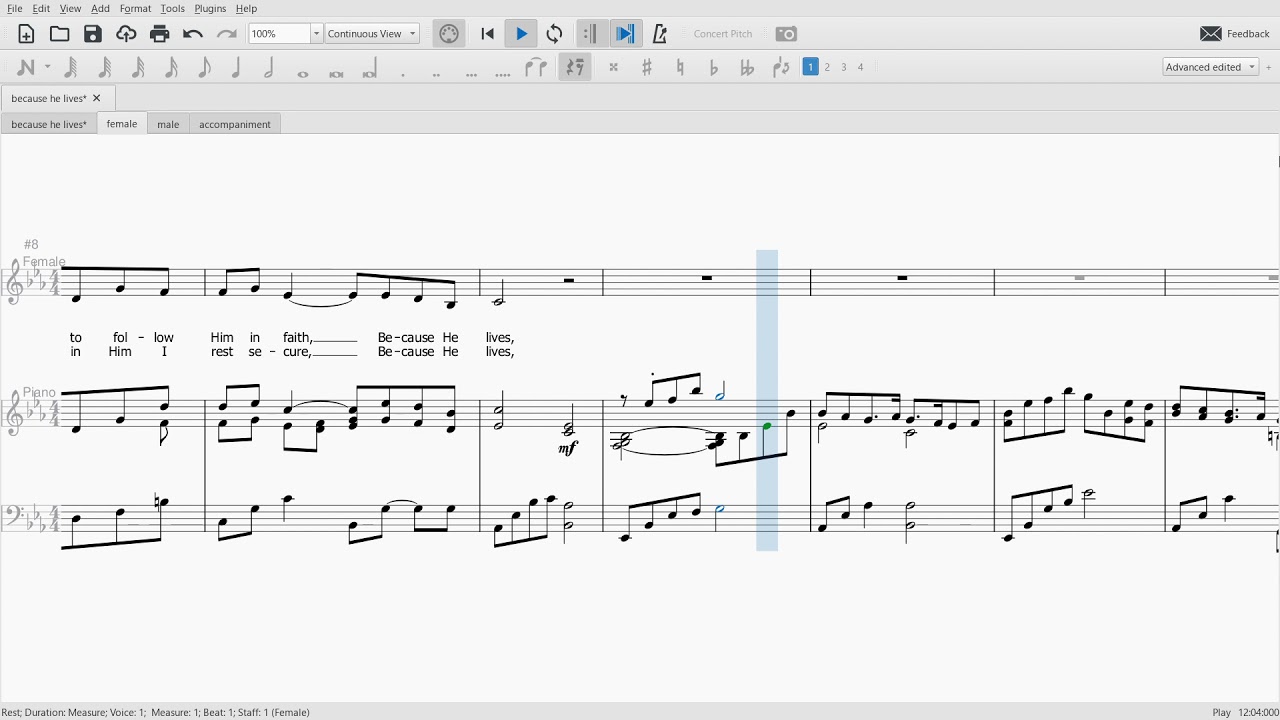Open the Add menu
Viewport: 1280px width, 720px height.
click(x=100, y=8)
